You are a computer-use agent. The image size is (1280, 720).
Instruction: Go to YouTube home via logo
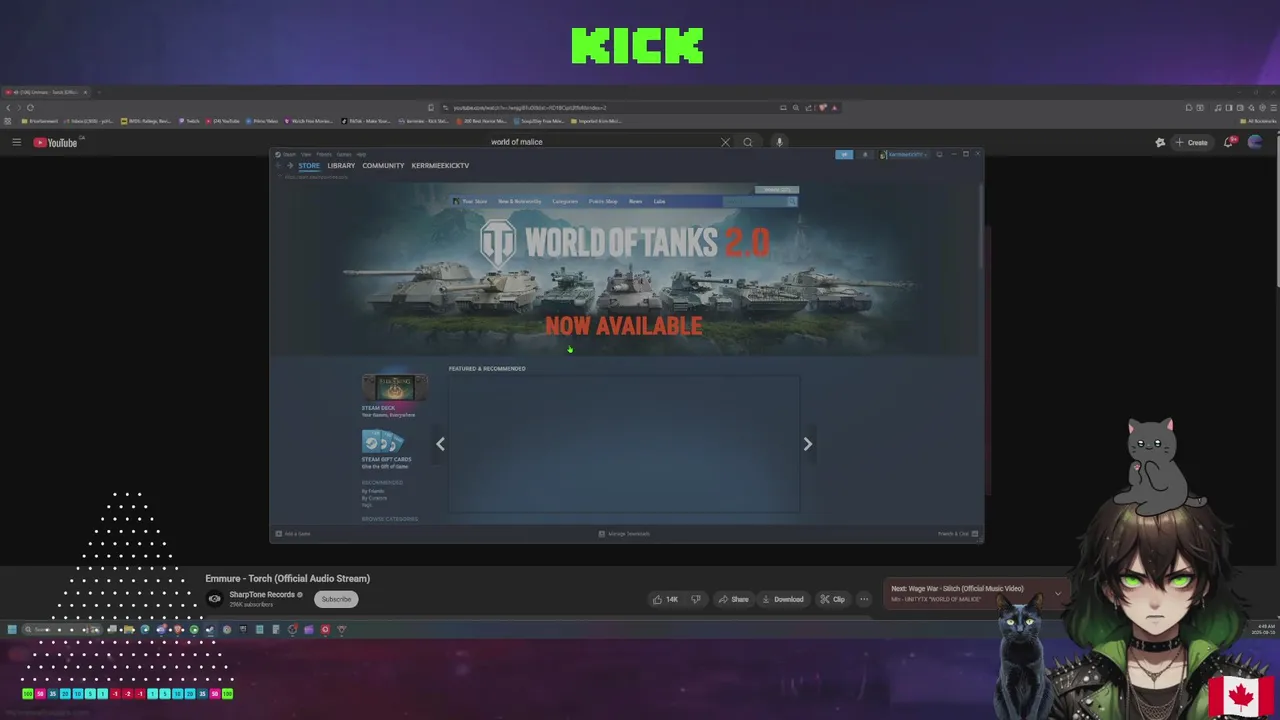(55, 143)
